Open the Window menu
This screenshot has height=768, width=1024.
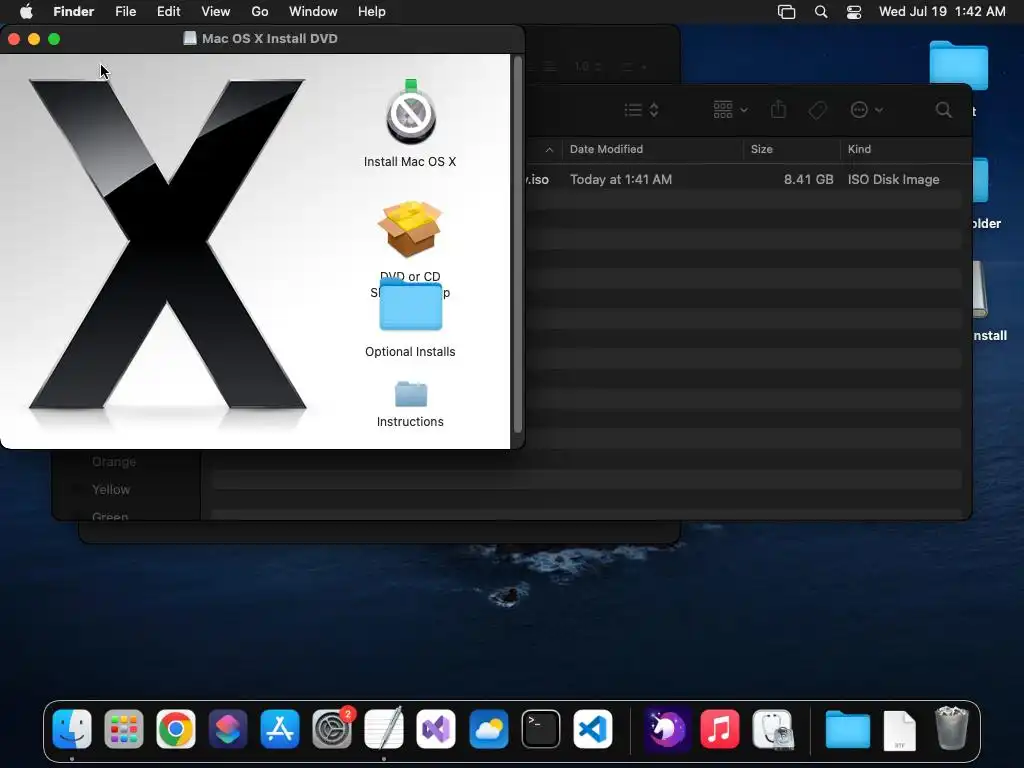313,12
